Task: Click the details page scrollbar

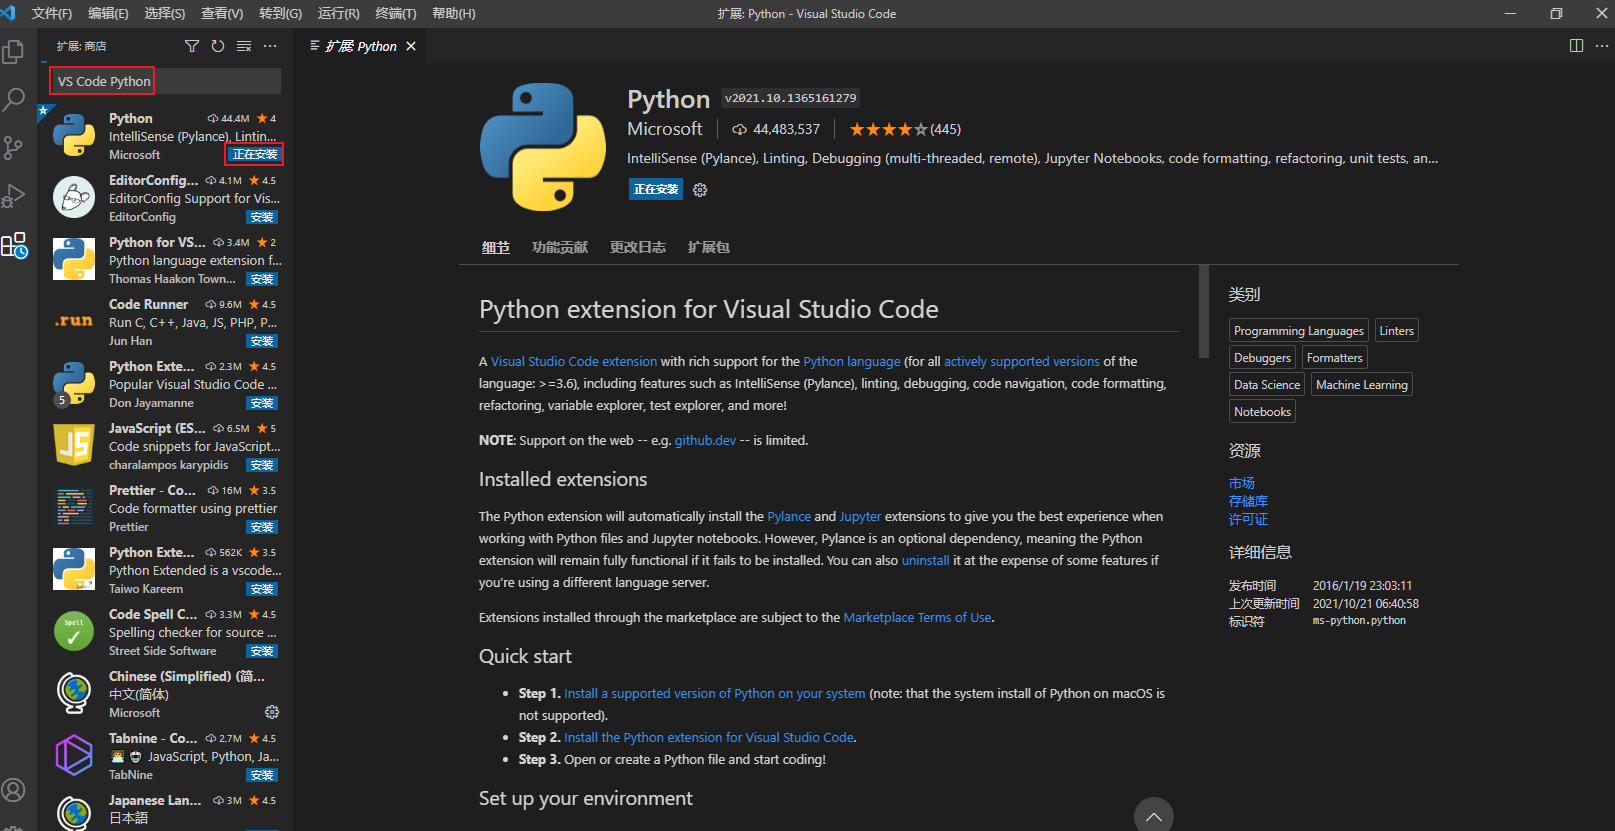Action: [x=1204, y=311]
